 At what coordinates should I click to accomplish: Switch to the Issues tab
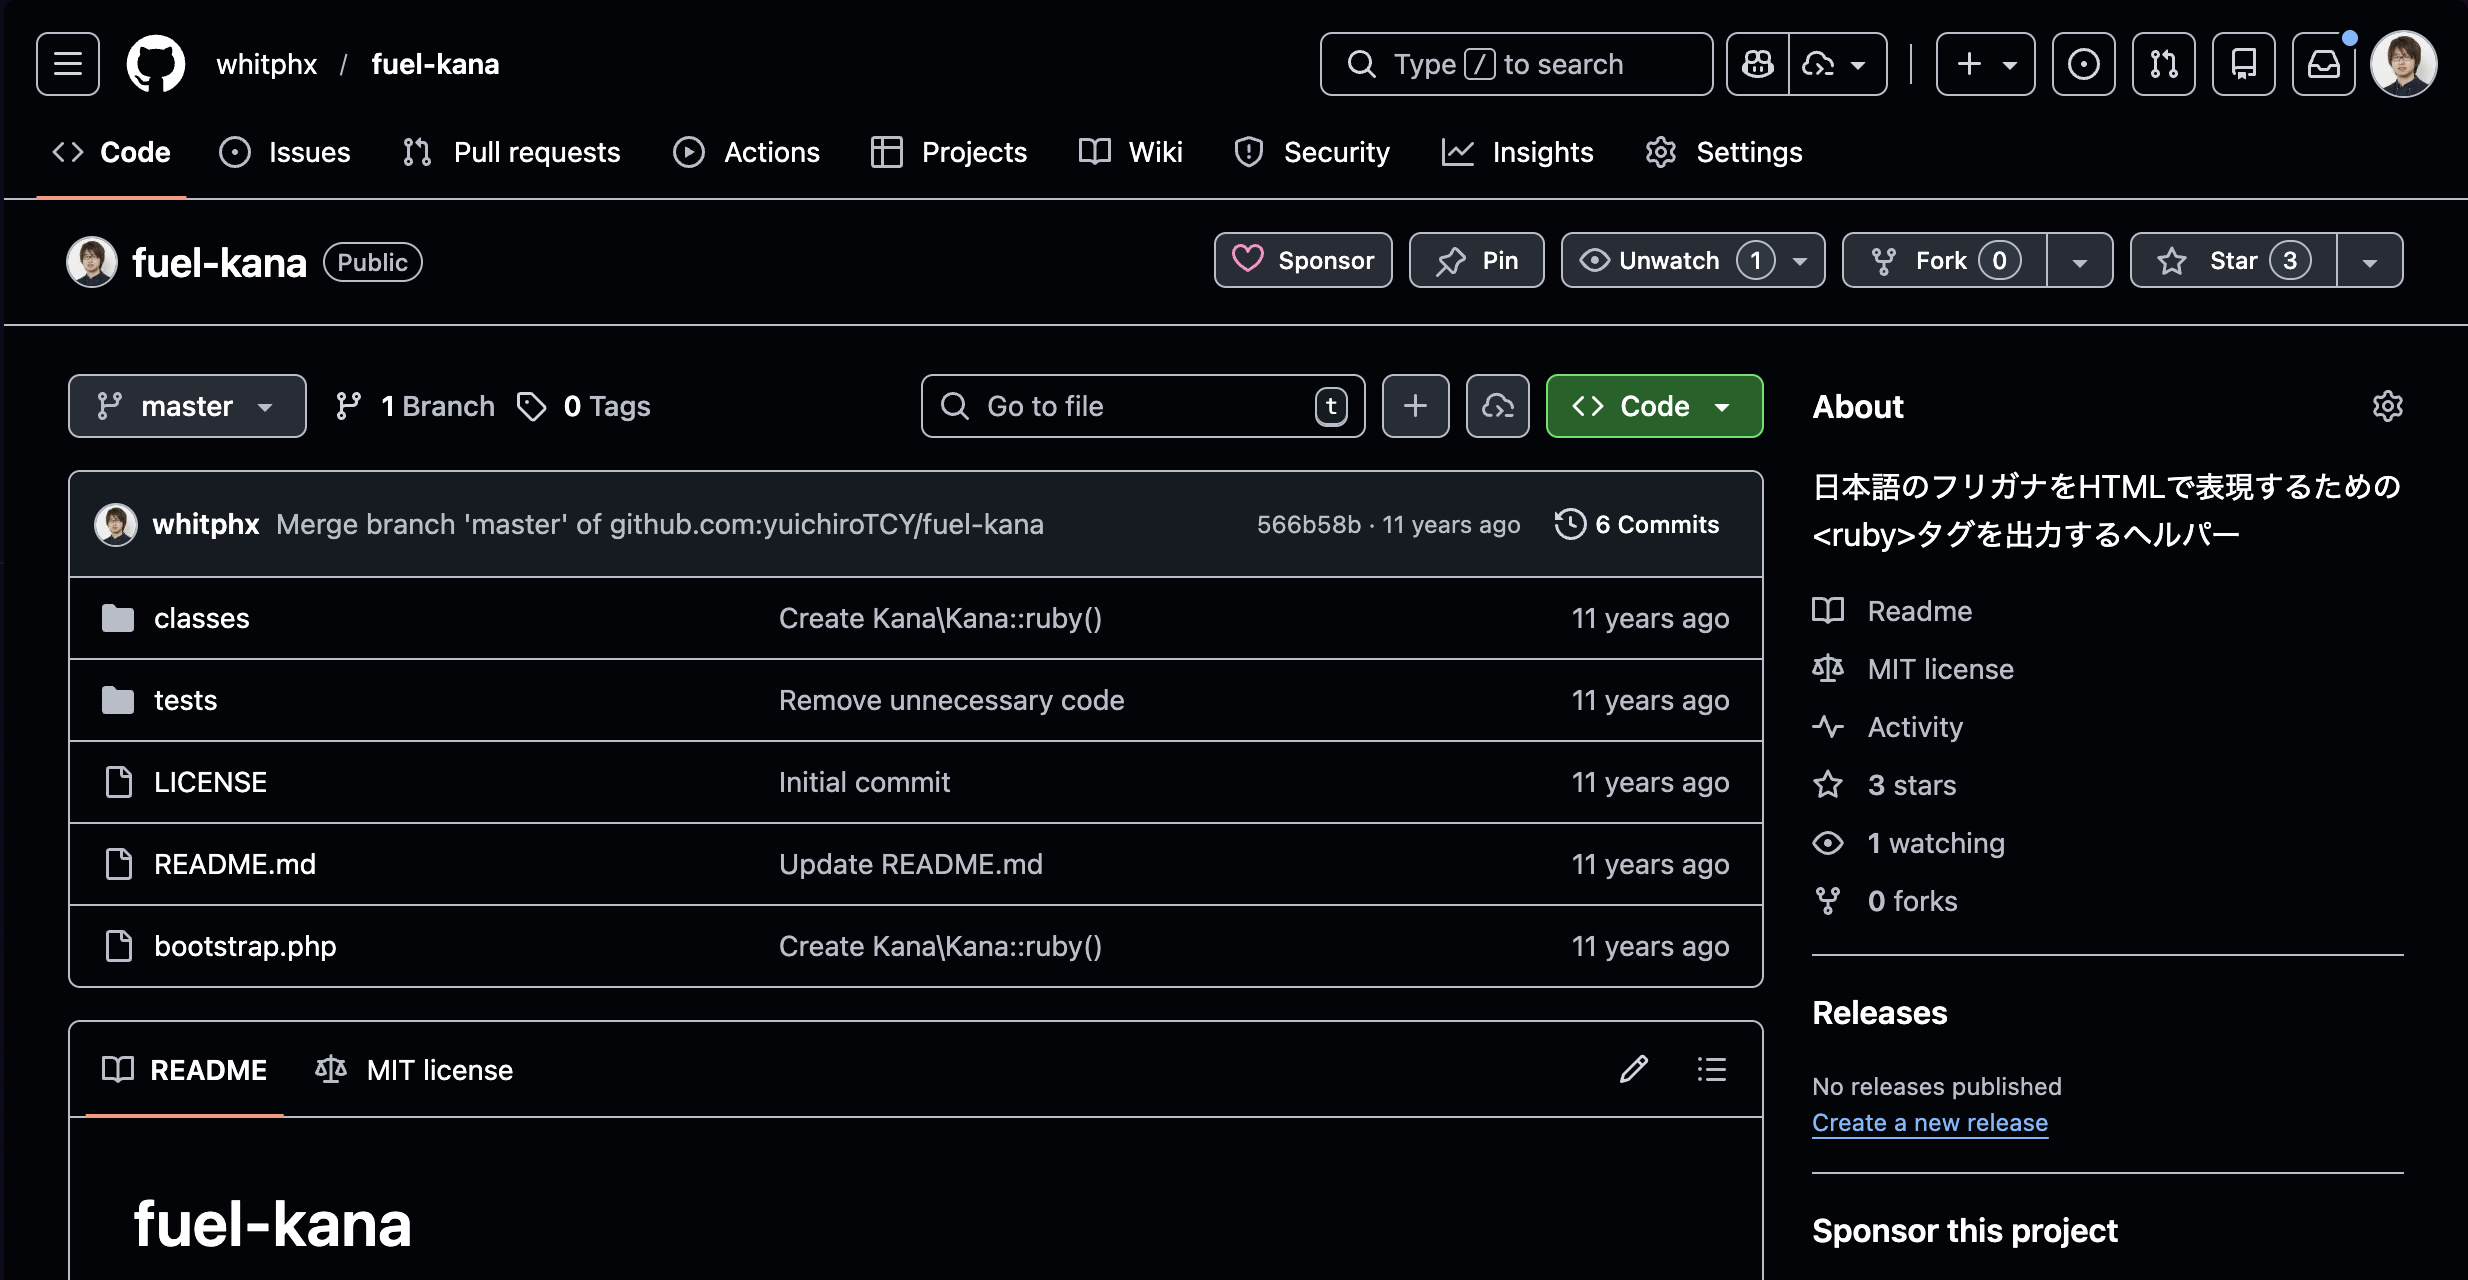click(285, 152)
